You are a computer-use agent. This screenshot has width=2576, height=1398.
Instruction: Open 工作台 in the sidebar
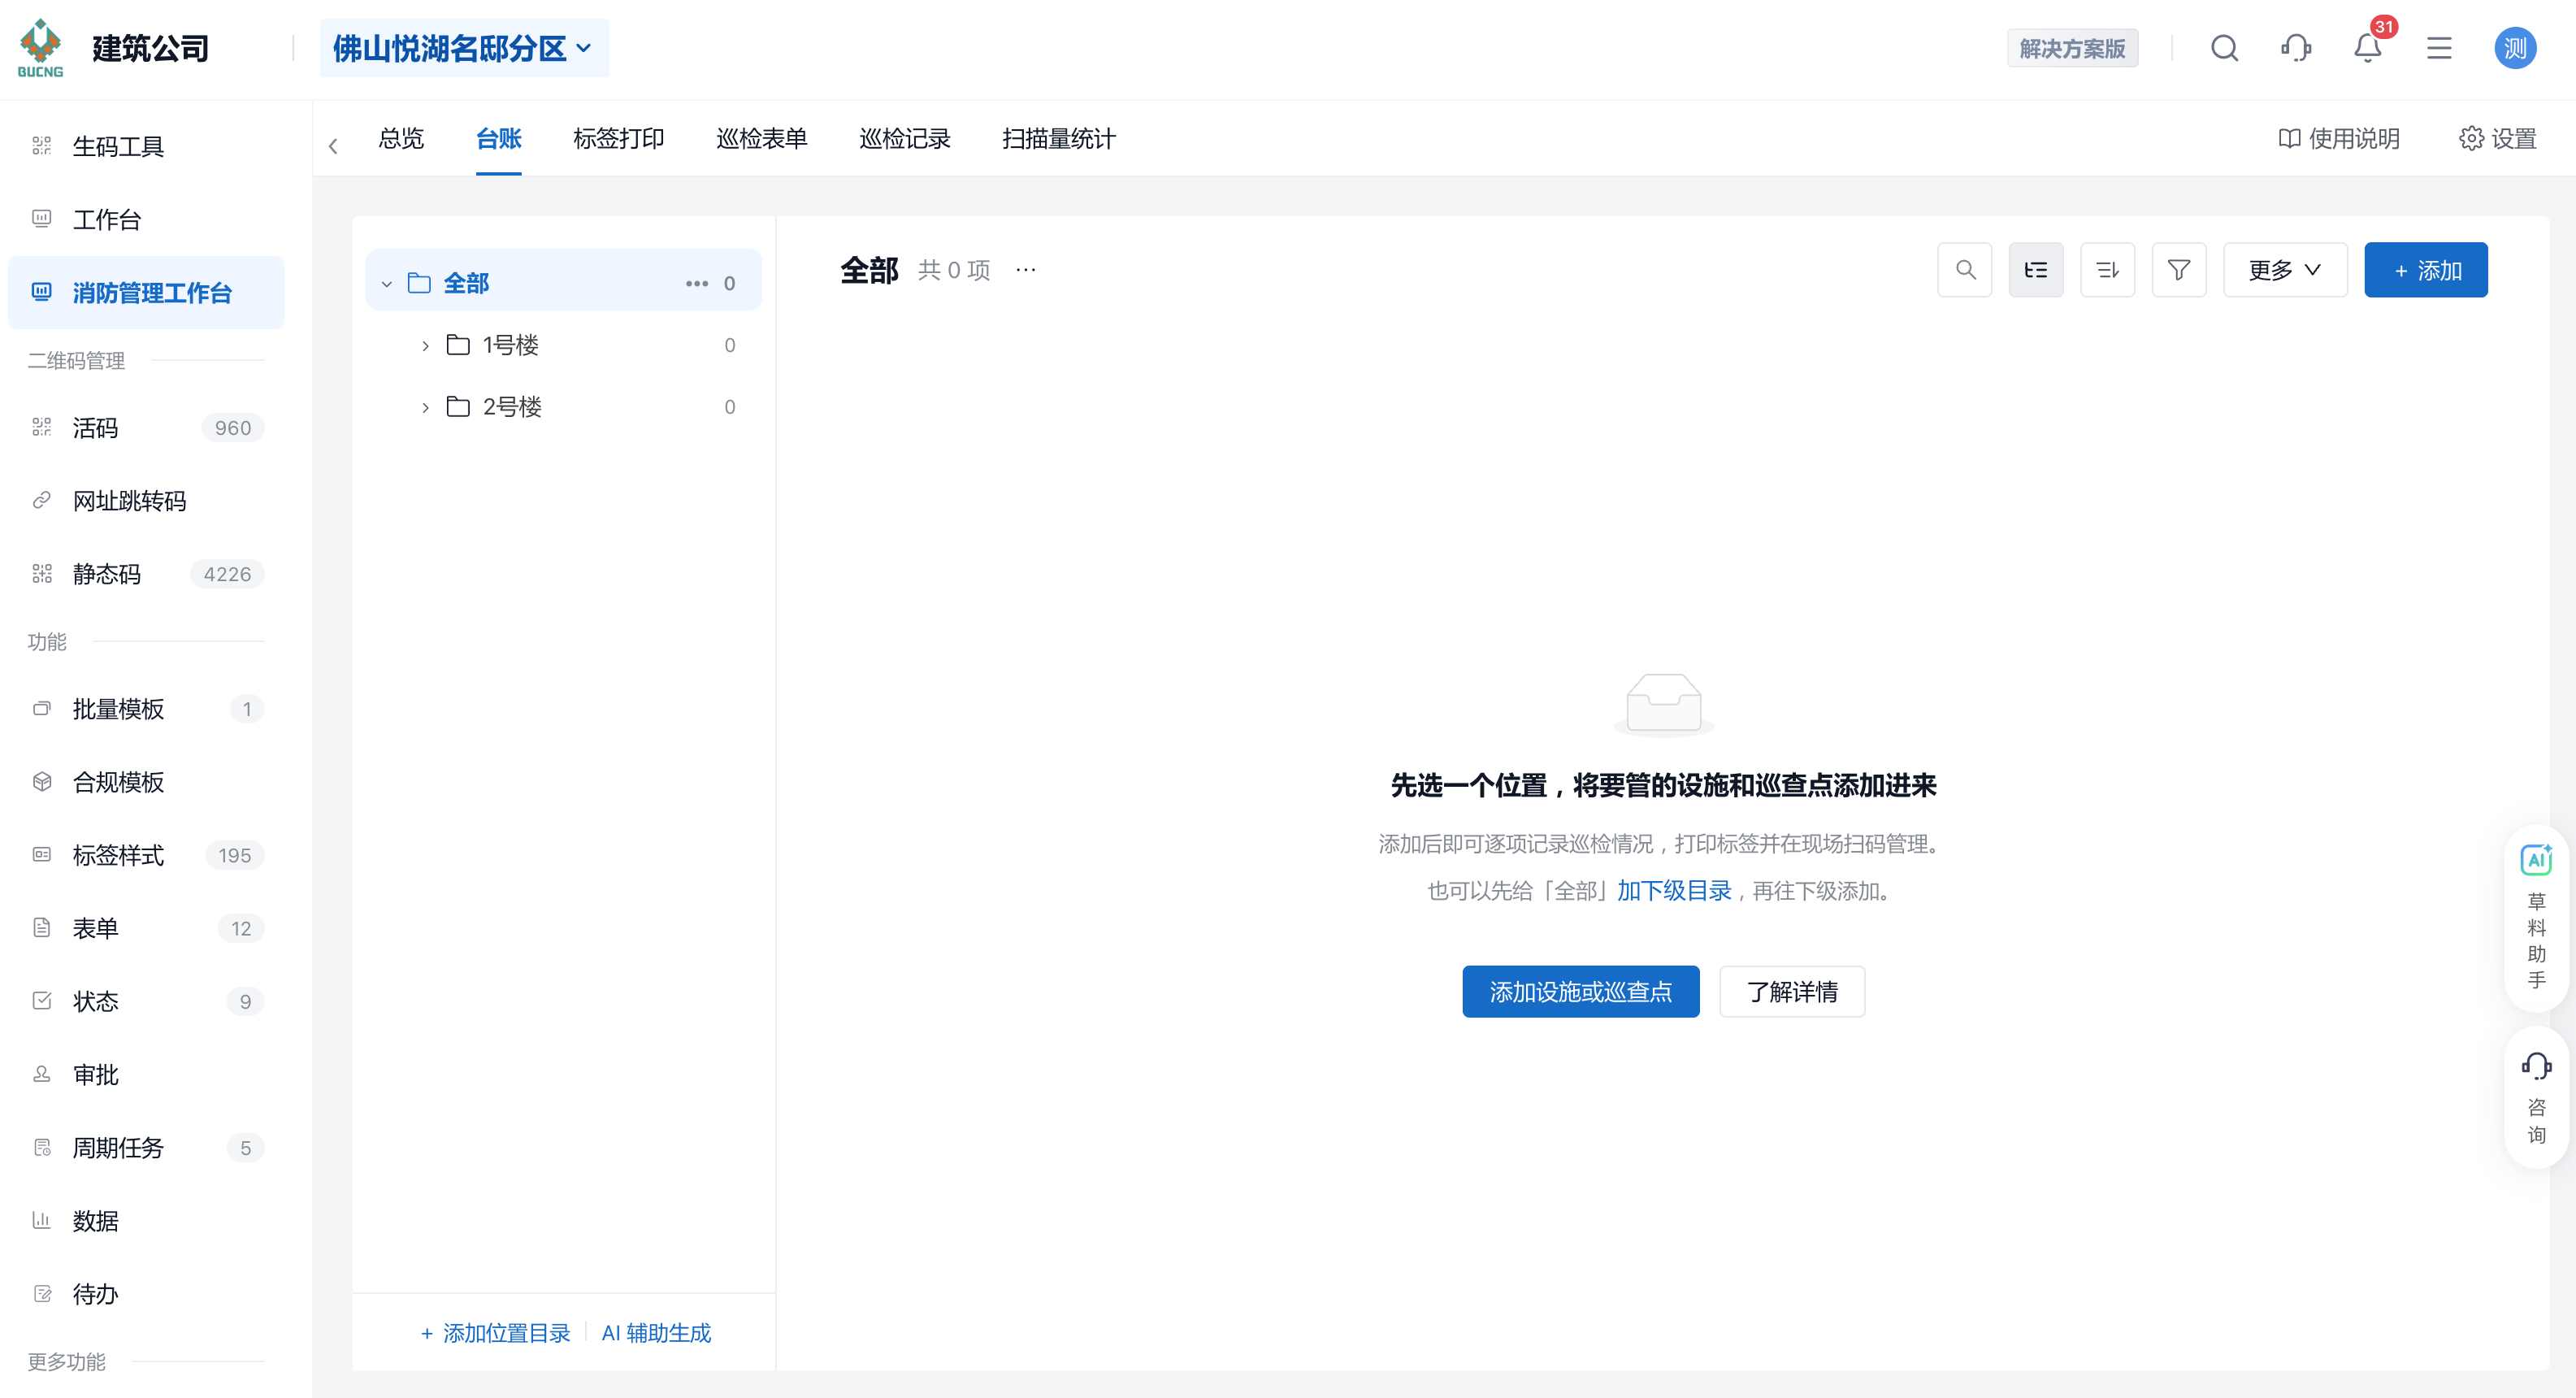[x=146, y=220]
